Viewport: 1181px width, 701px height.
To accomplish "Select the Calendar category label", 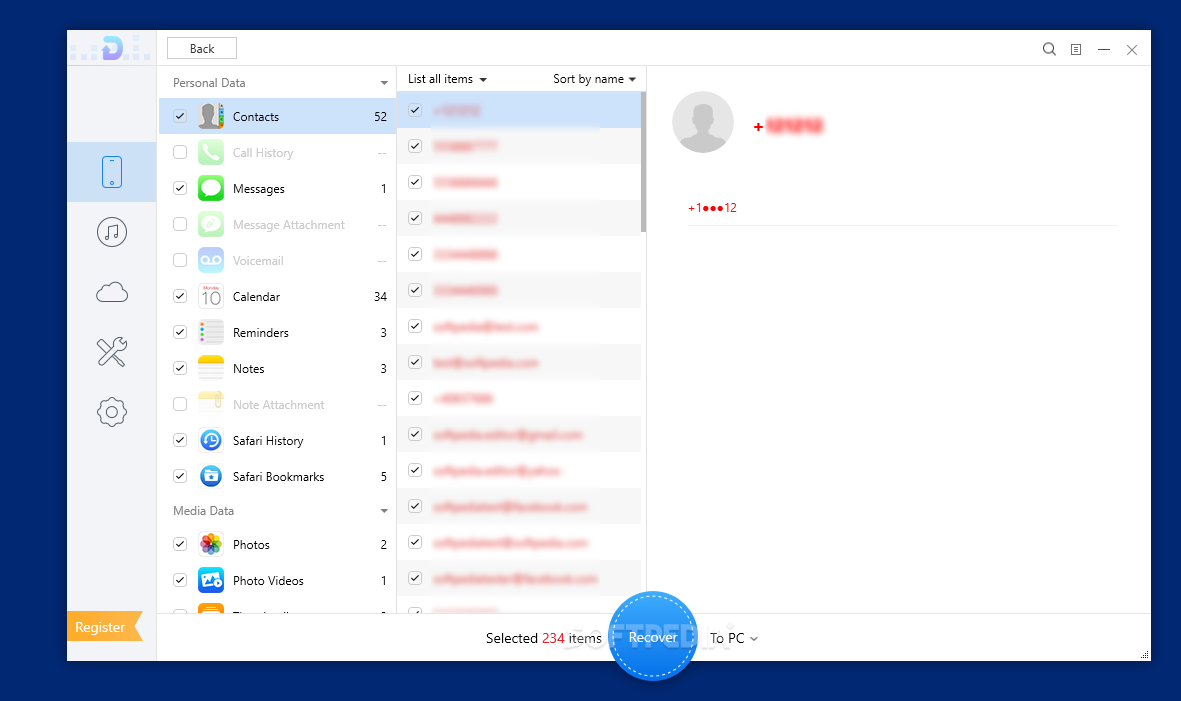I will pyautogui.click(x=256, y=297).
